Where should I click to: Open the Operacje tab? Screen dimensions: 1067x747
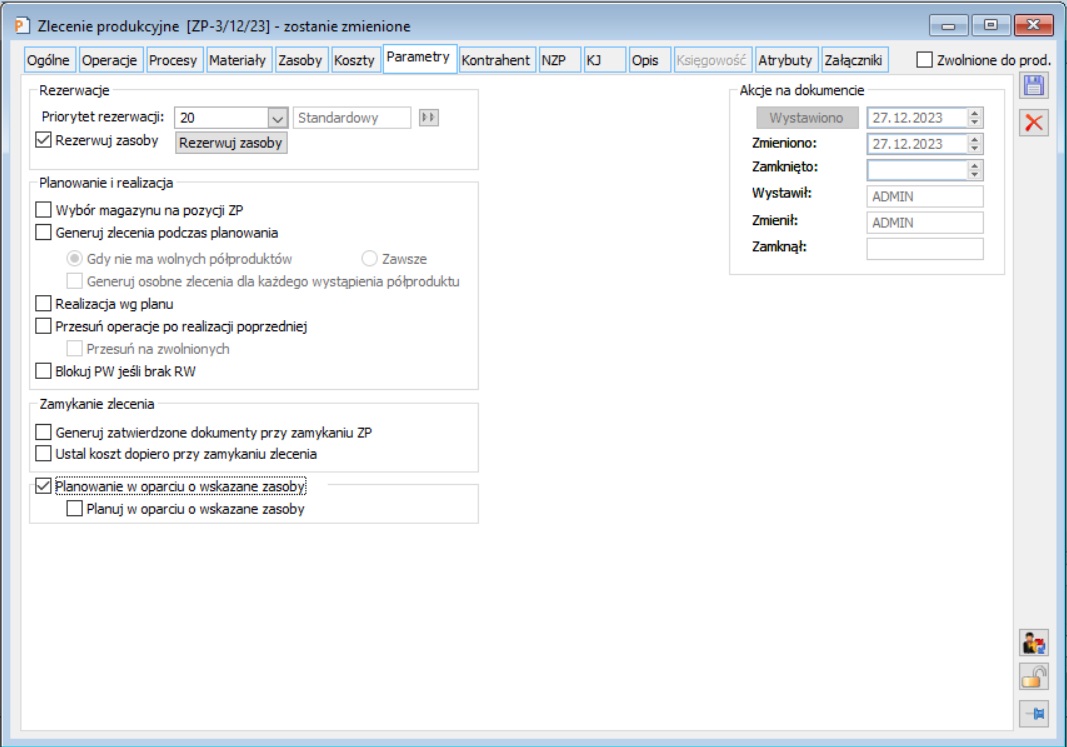pyautogui.click(x=110, y=60)
